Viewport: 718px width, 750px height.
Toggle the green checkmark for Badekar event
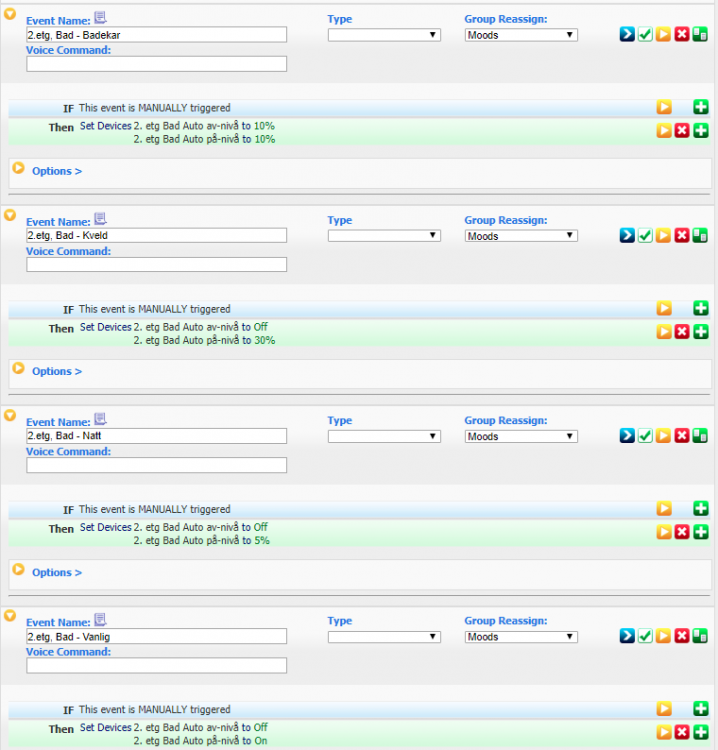(x=645, y=35)
